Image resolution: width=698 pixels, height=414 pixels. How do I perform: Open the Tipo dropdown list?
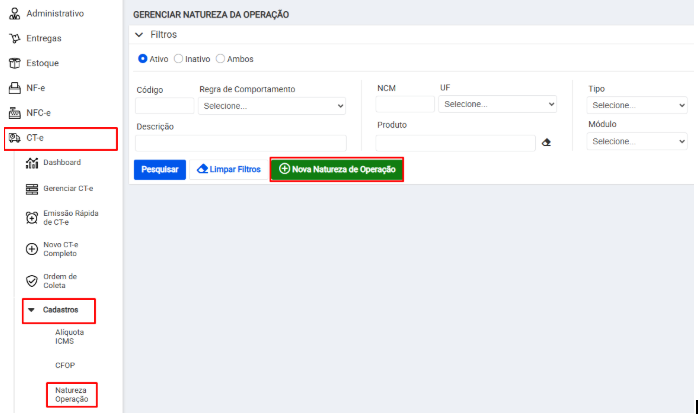click(637, 105)
